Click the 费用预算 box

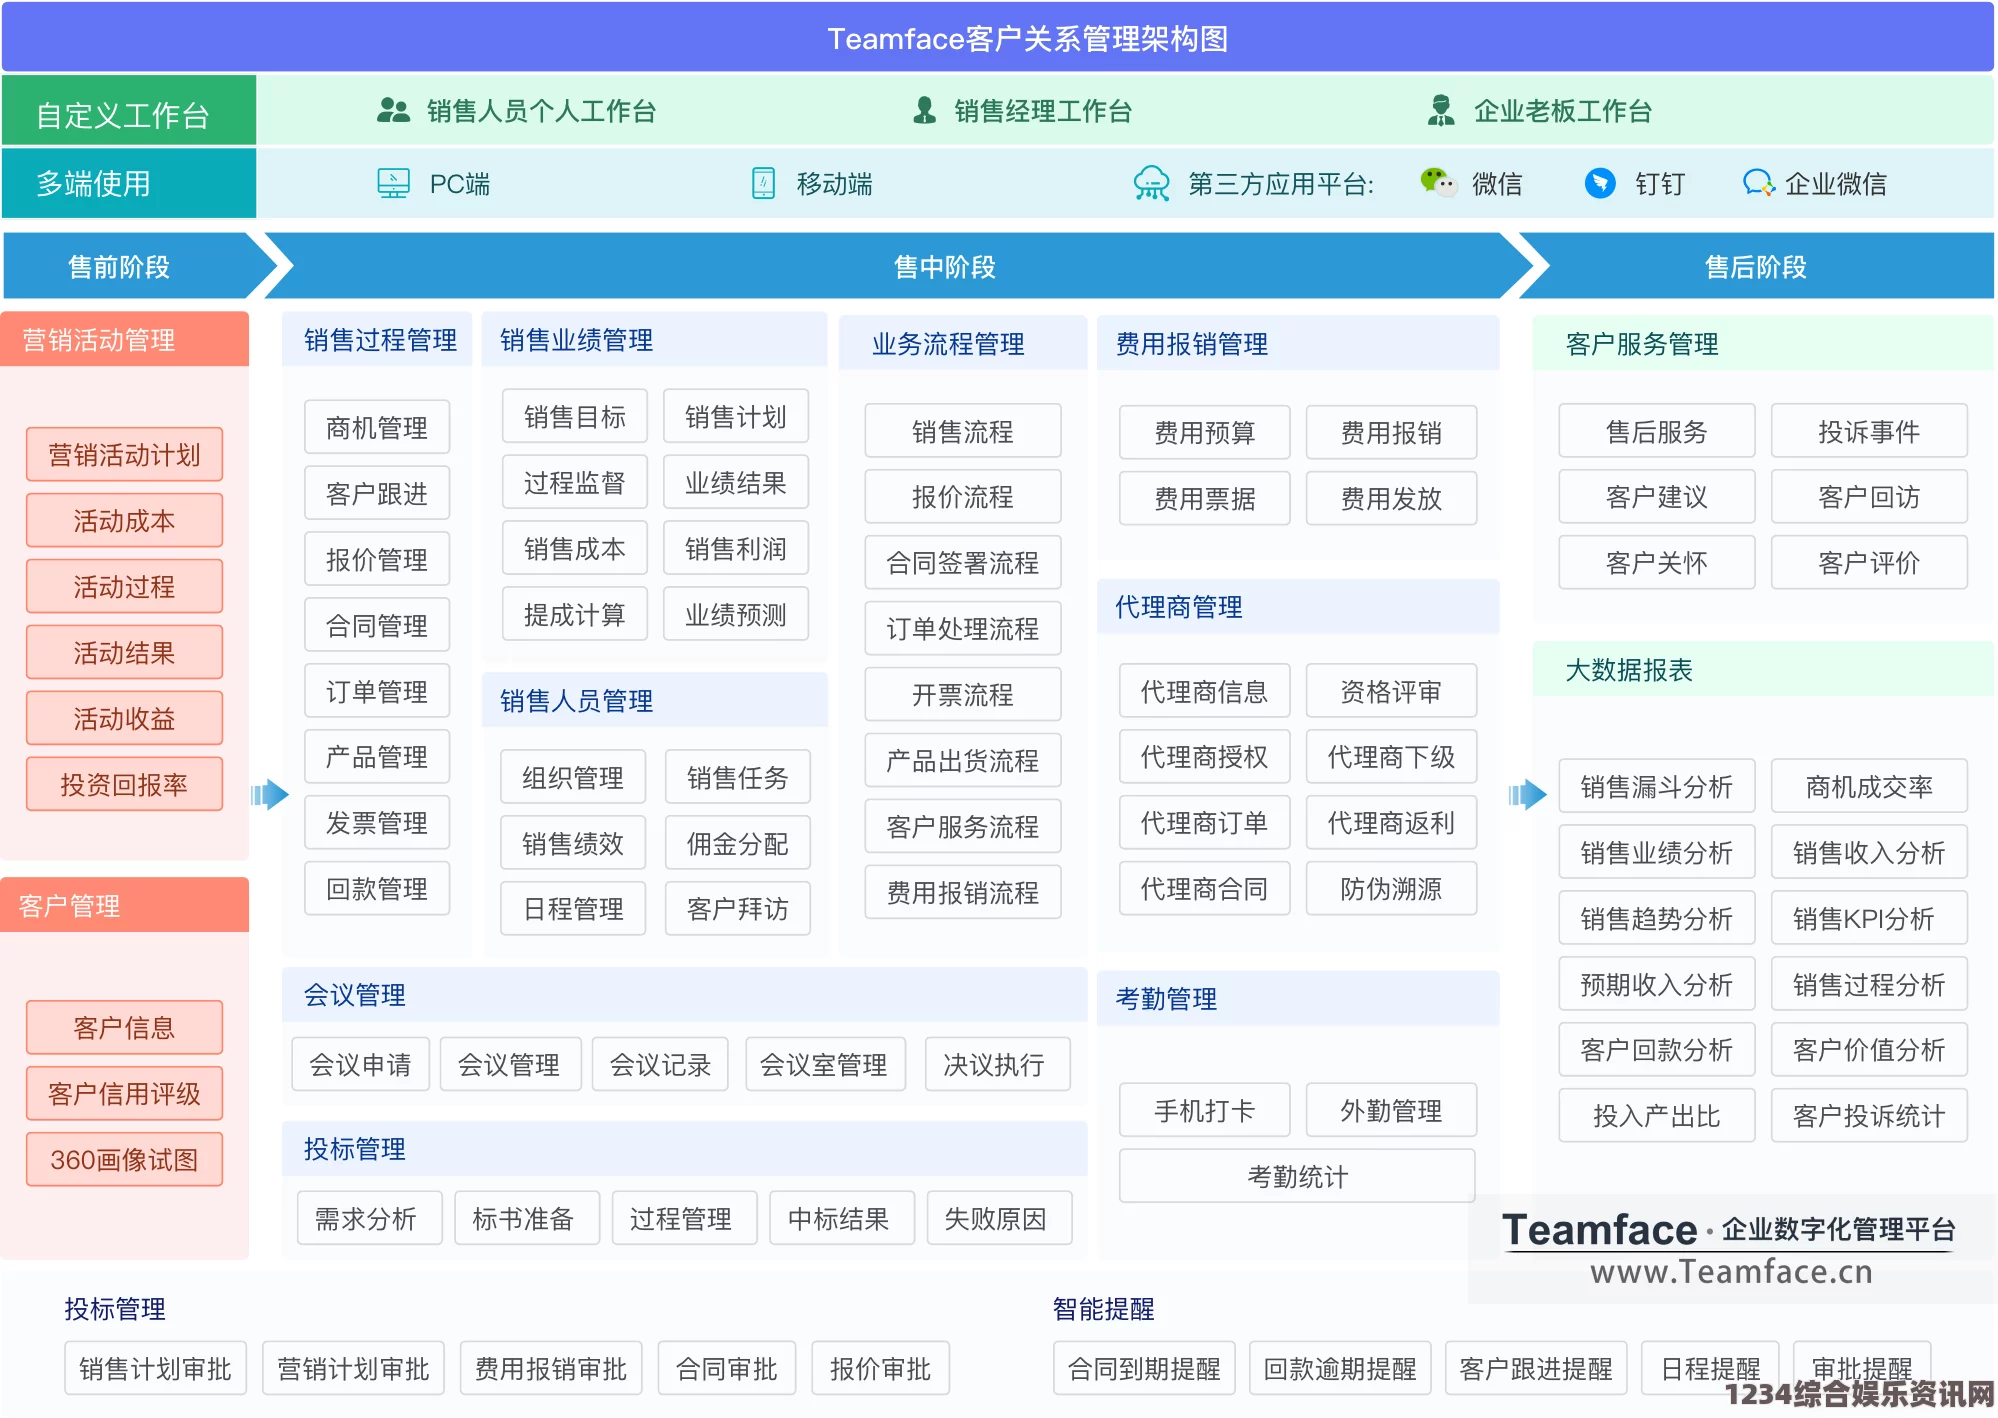(x=1205, y=432)
